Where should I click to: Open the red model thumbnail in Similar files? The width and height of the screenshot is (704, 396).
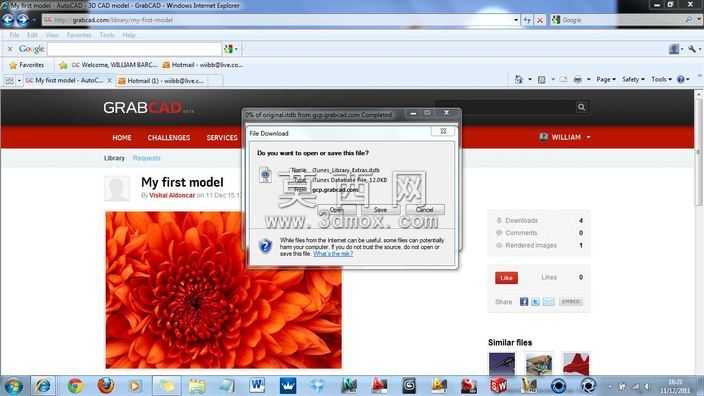pos(576,363)
